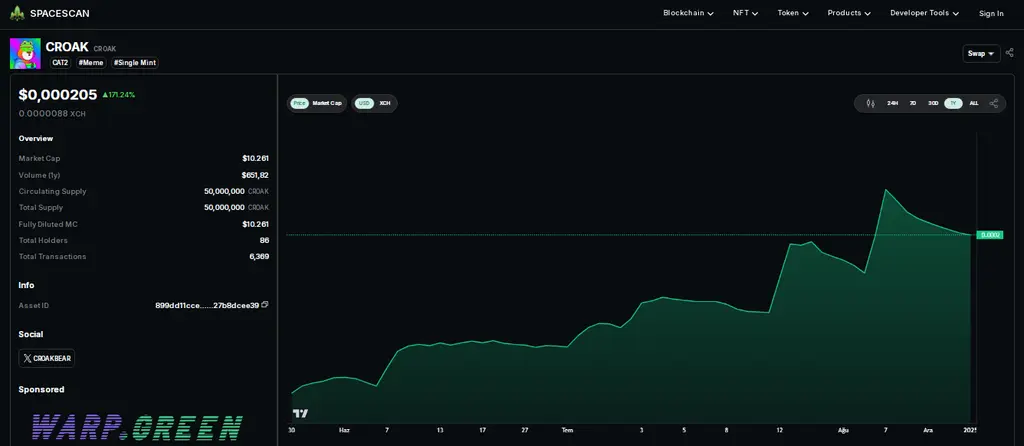Click the 0.0000088 XCH price text

click(52, 114)
